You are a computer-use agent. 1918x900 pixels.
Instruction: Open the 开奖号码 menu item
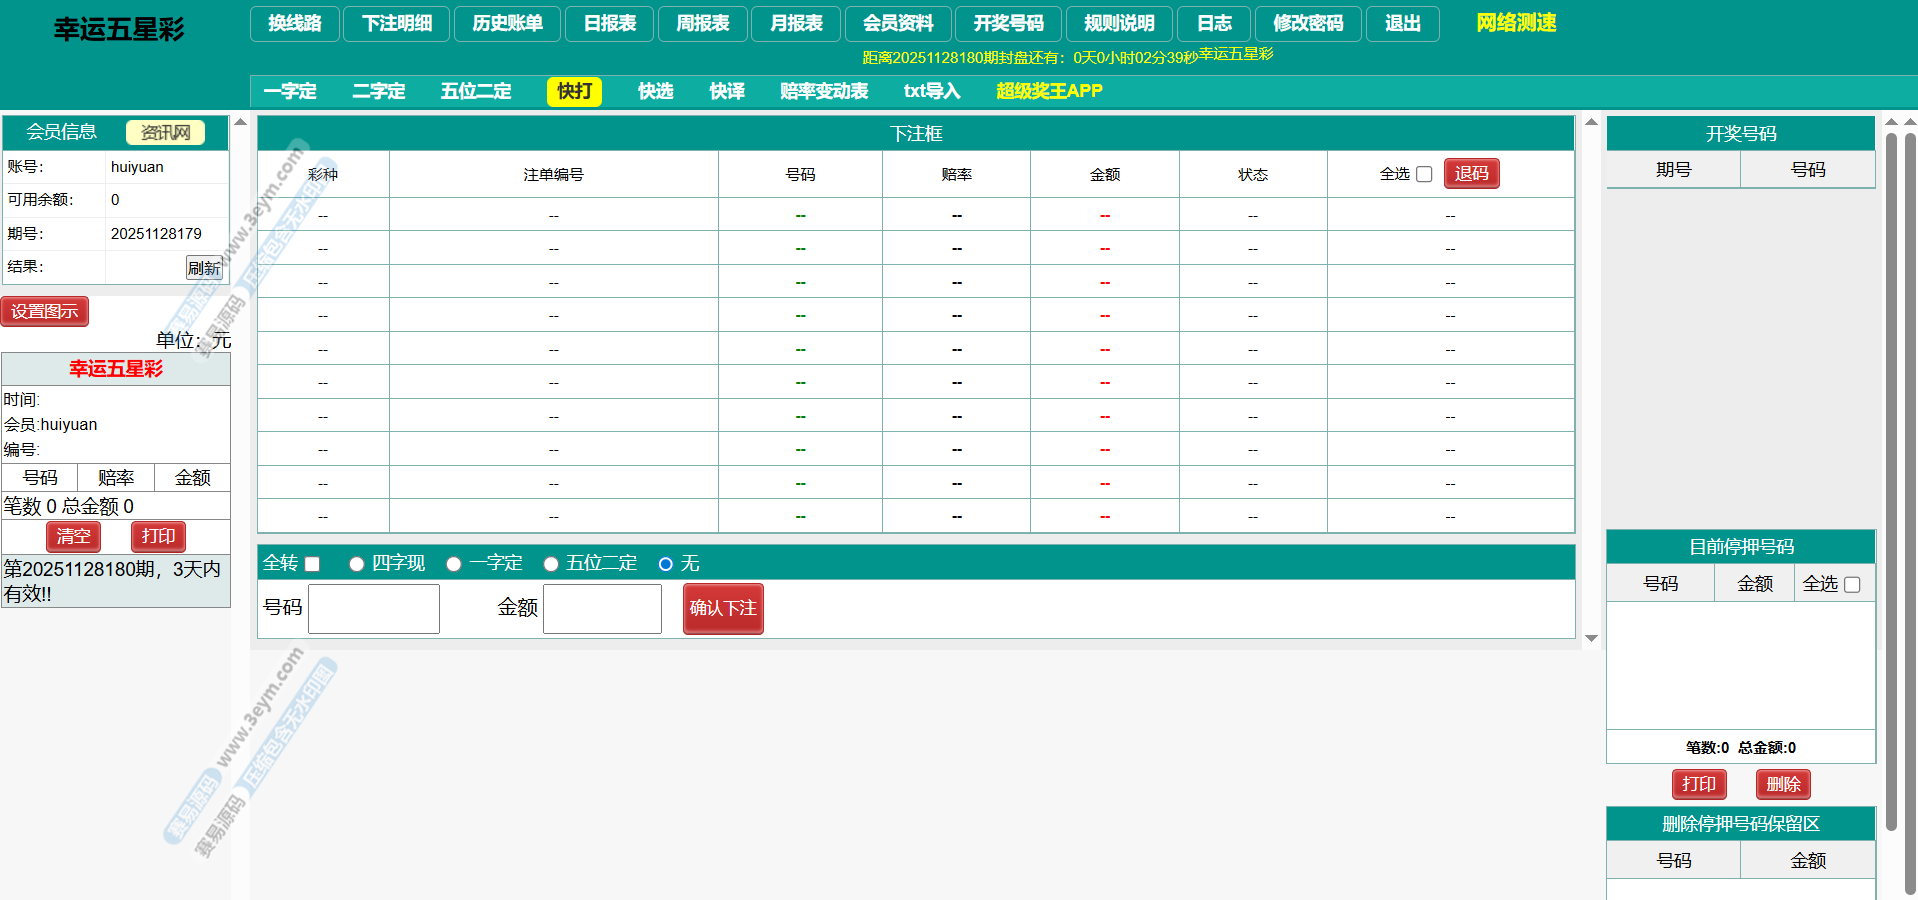tap(1008, 23)
